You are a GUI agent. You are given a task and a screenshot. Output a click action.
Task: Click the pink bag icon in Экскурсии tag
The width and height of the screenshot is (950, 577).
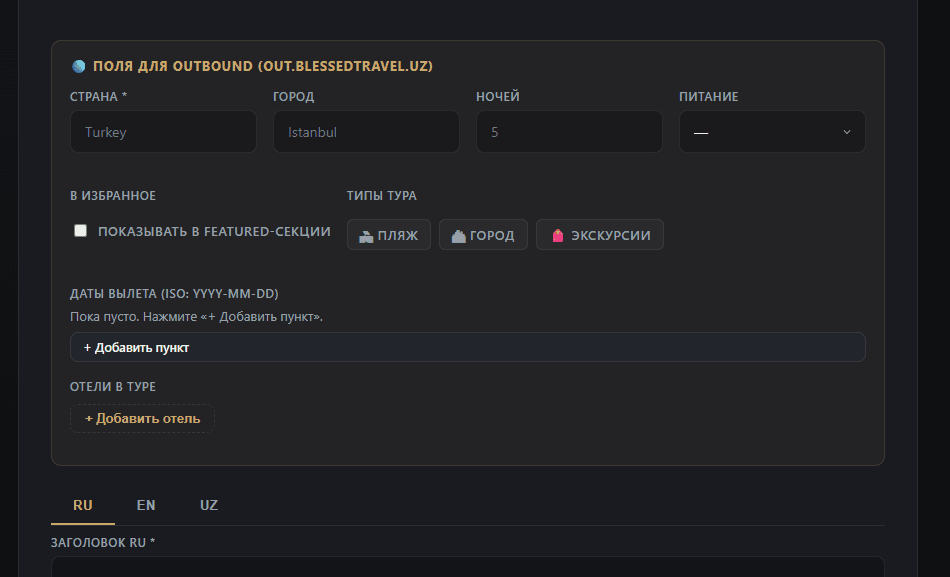click(558, 236)
